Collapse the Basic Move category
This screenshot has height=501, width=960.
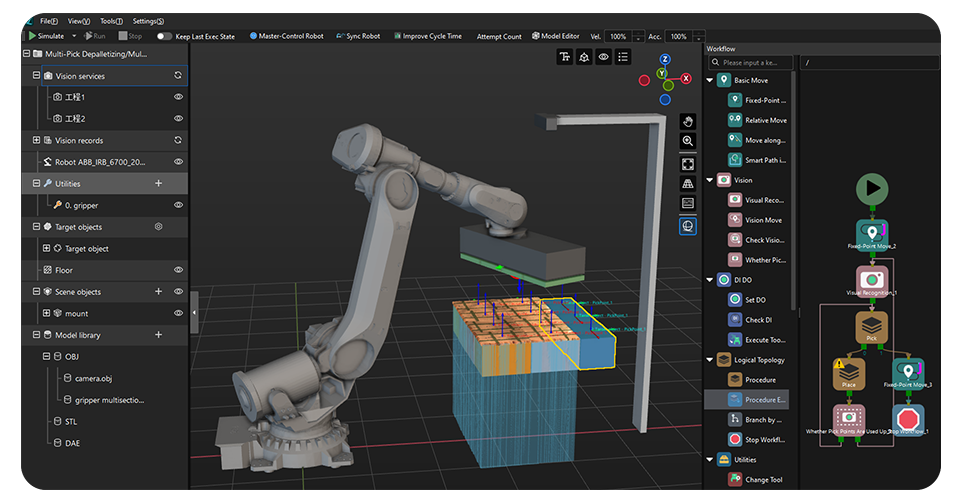[710, 80]
